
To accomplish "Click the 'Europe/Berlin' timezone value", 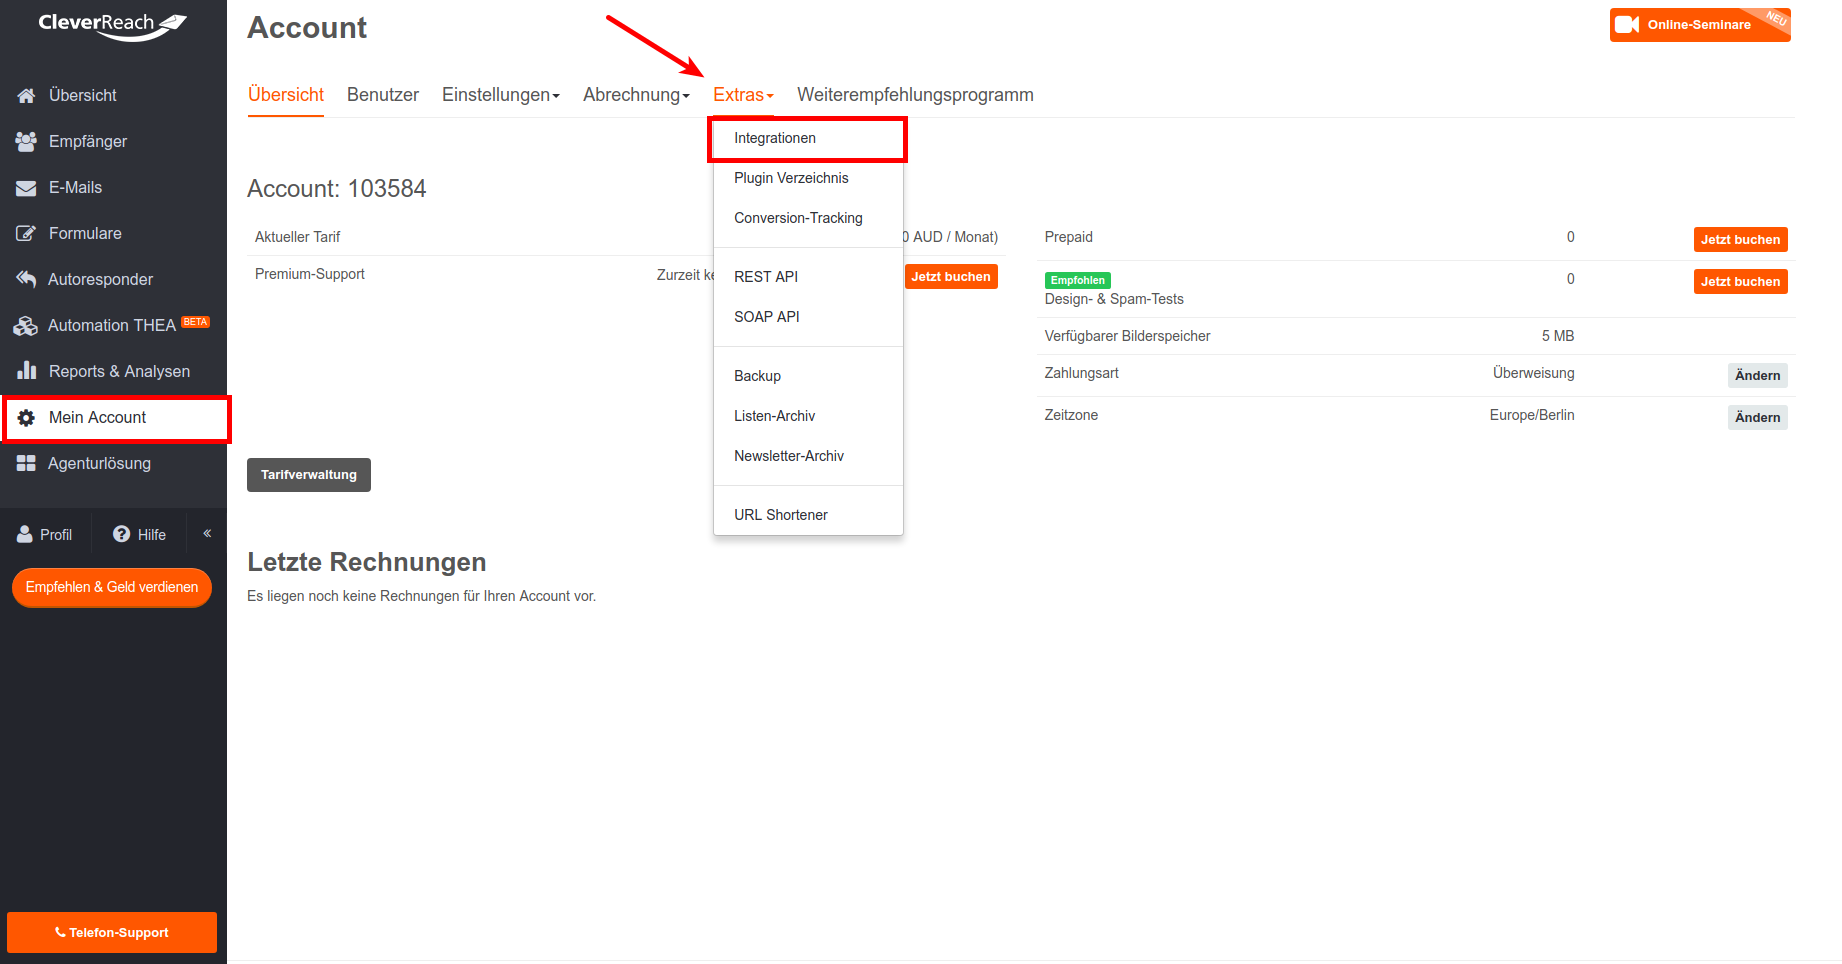I will pos(1532,415).
